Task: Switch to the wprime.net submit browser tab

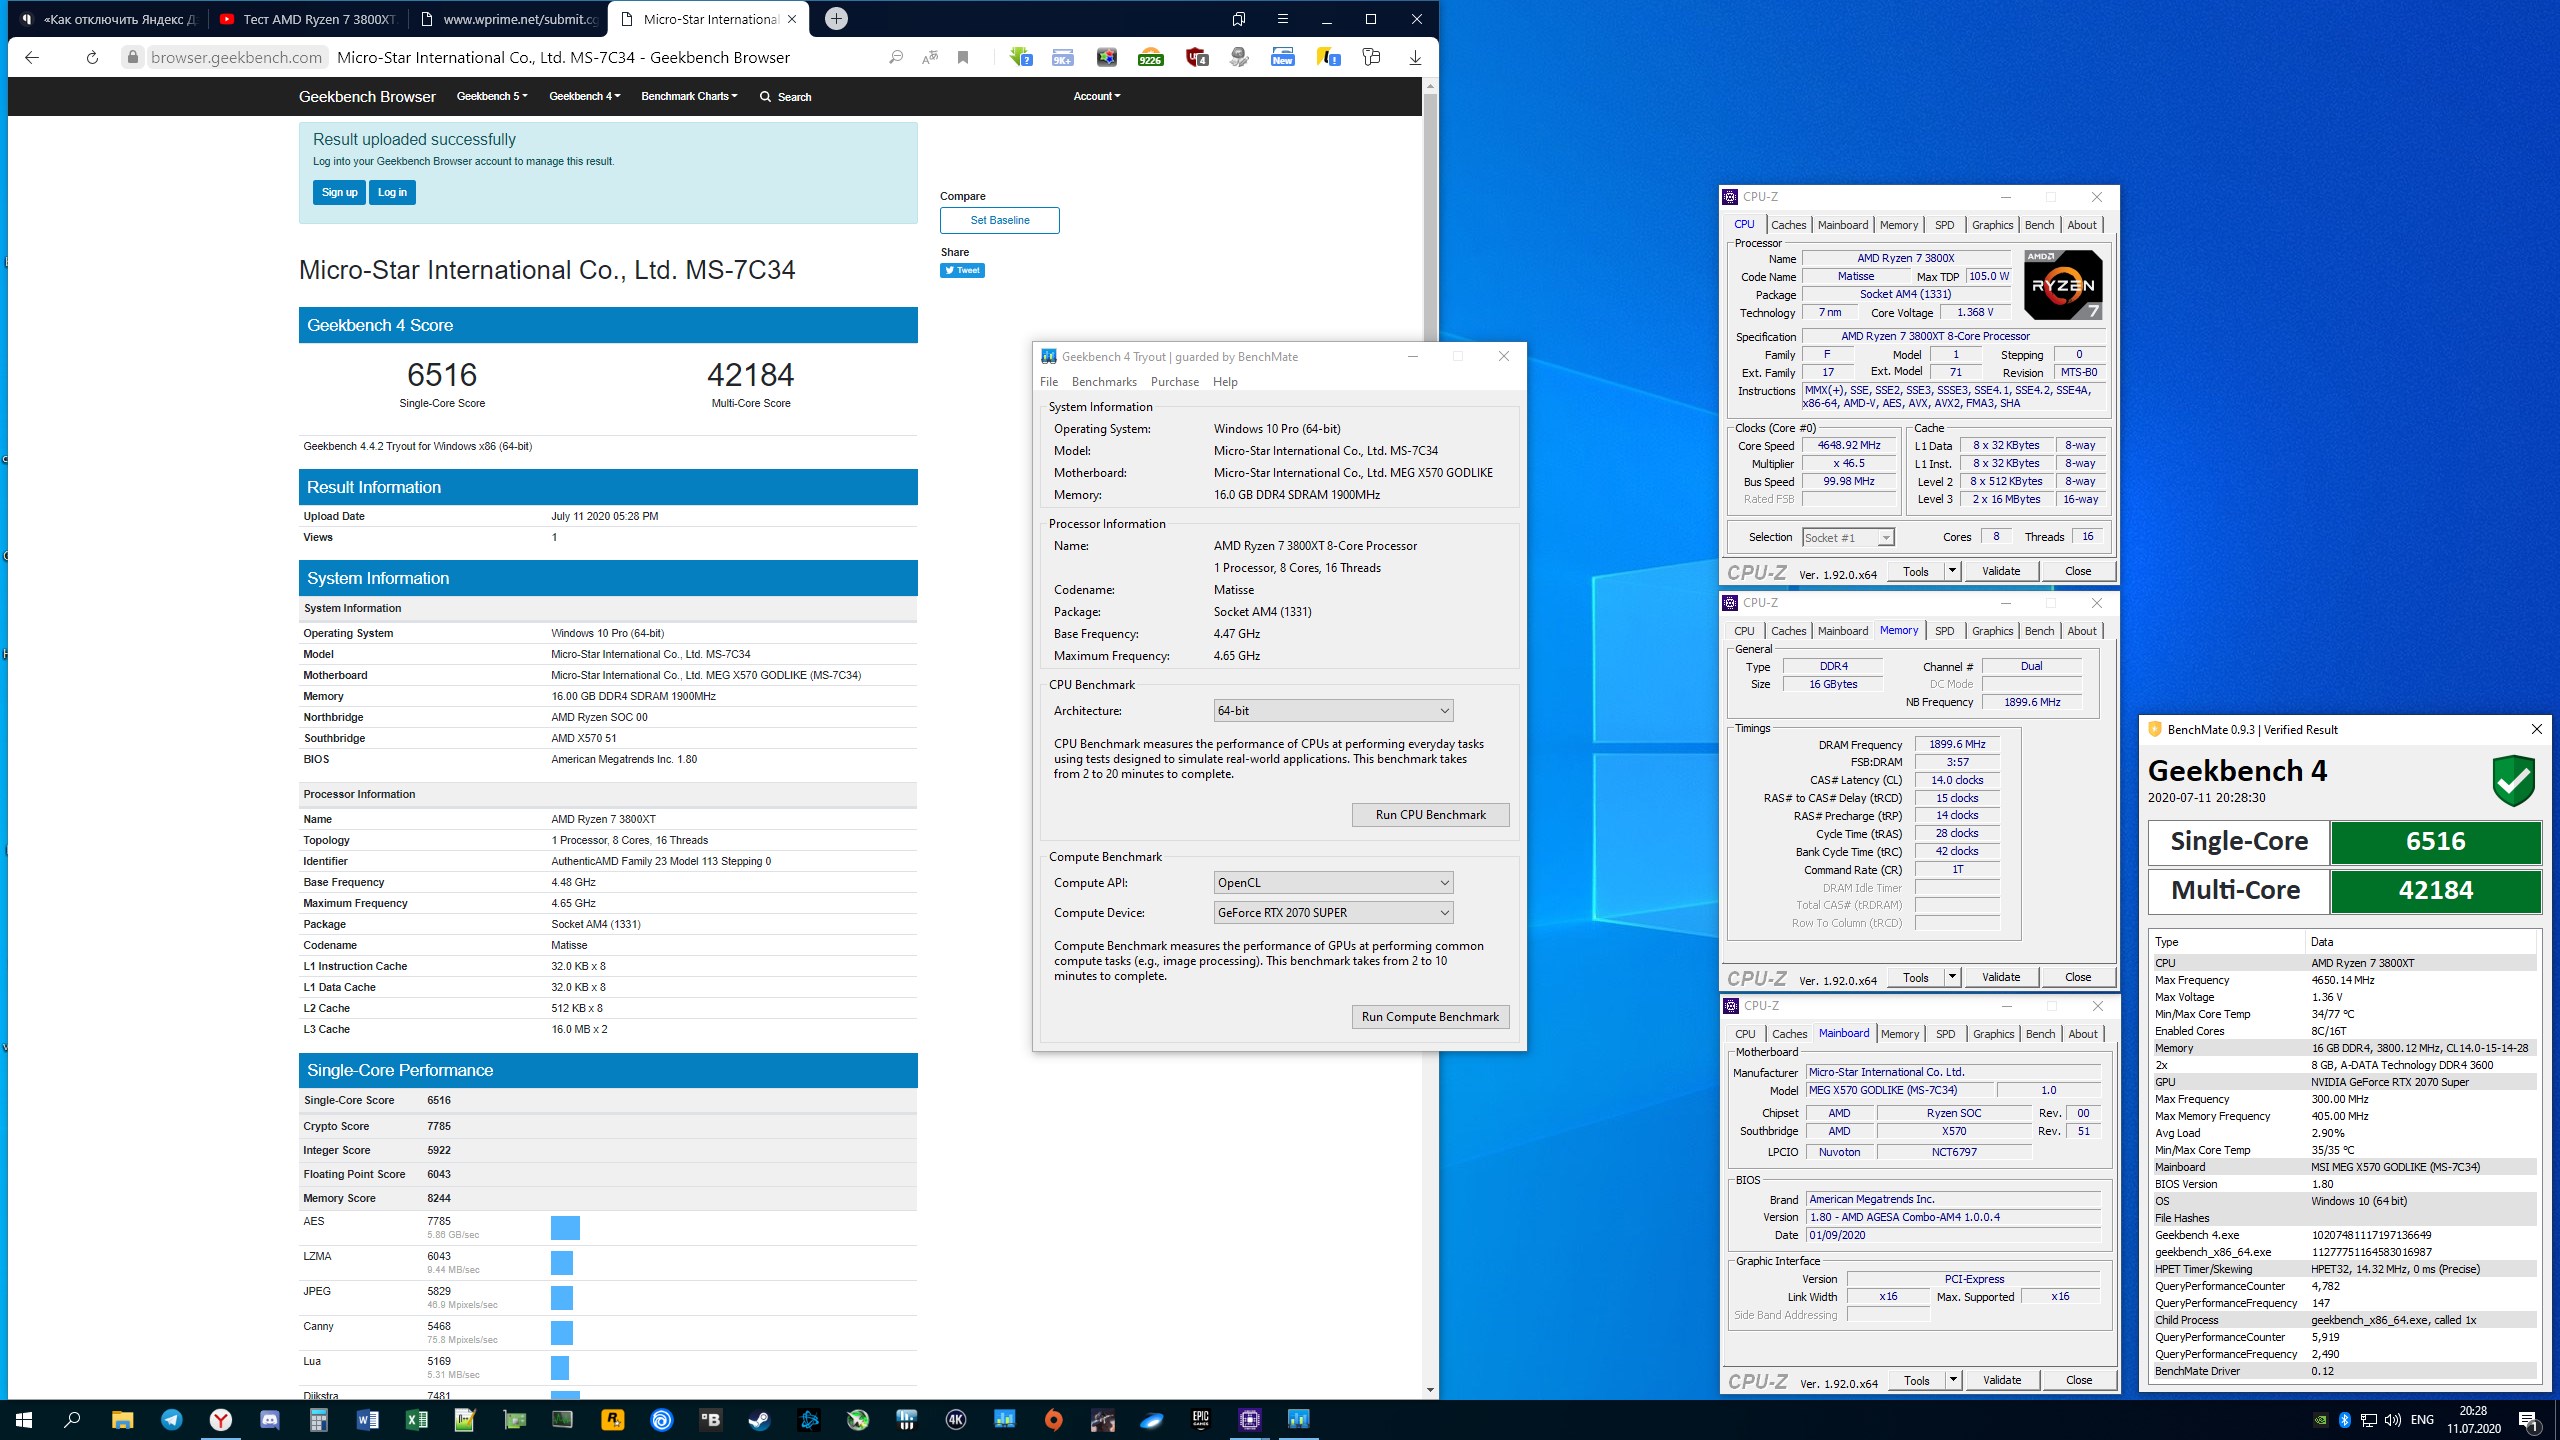Action: [x=509, y=19]
